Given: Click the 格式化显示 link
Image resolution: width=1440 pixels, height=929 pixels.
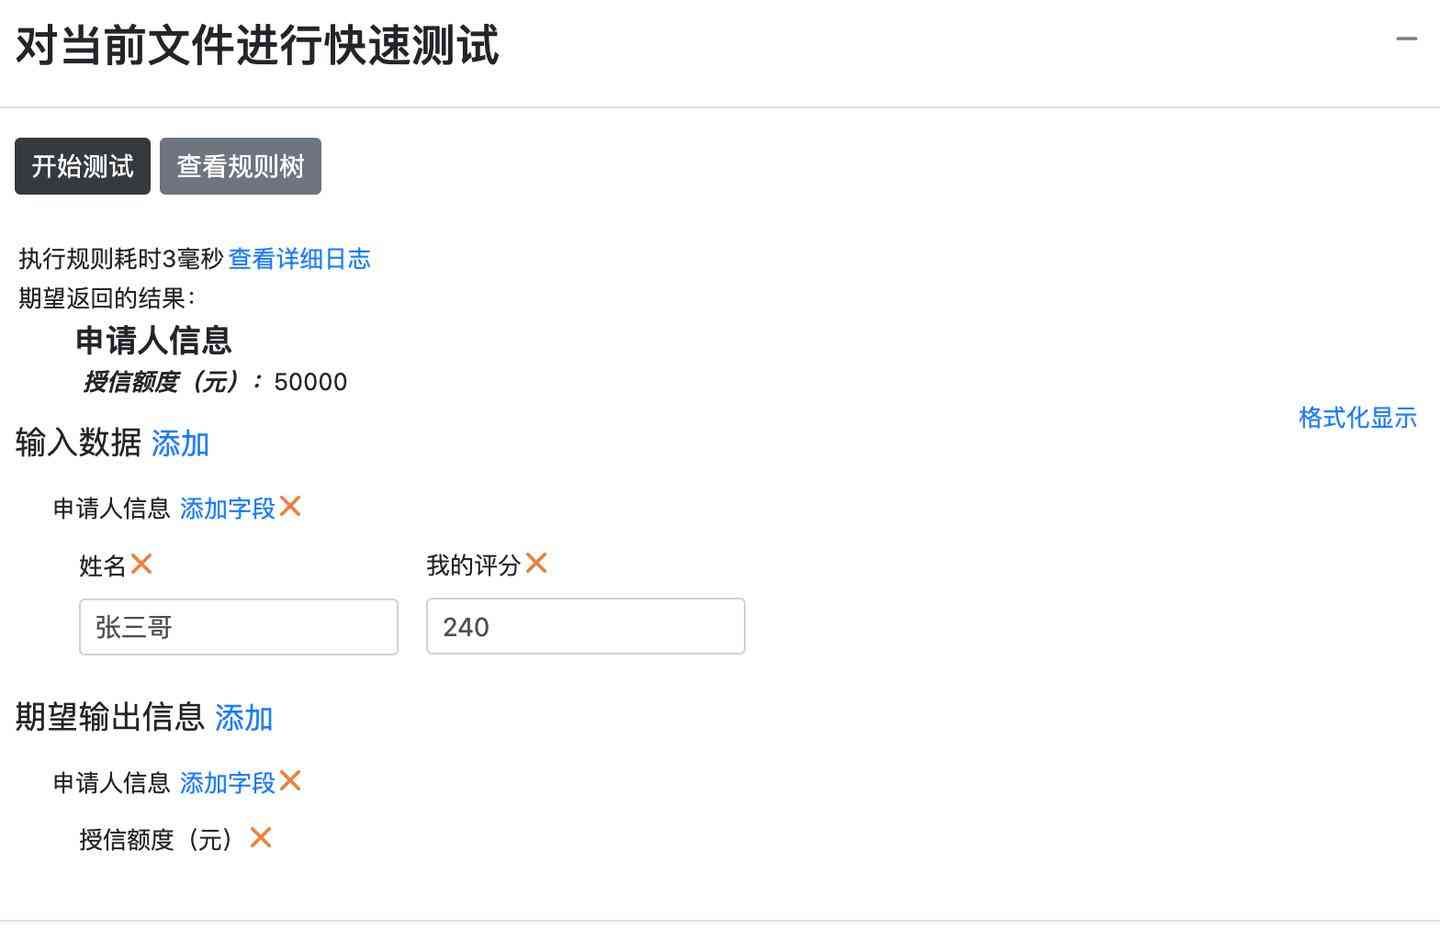Looking at the screenshot, I should coord(1357,418).
